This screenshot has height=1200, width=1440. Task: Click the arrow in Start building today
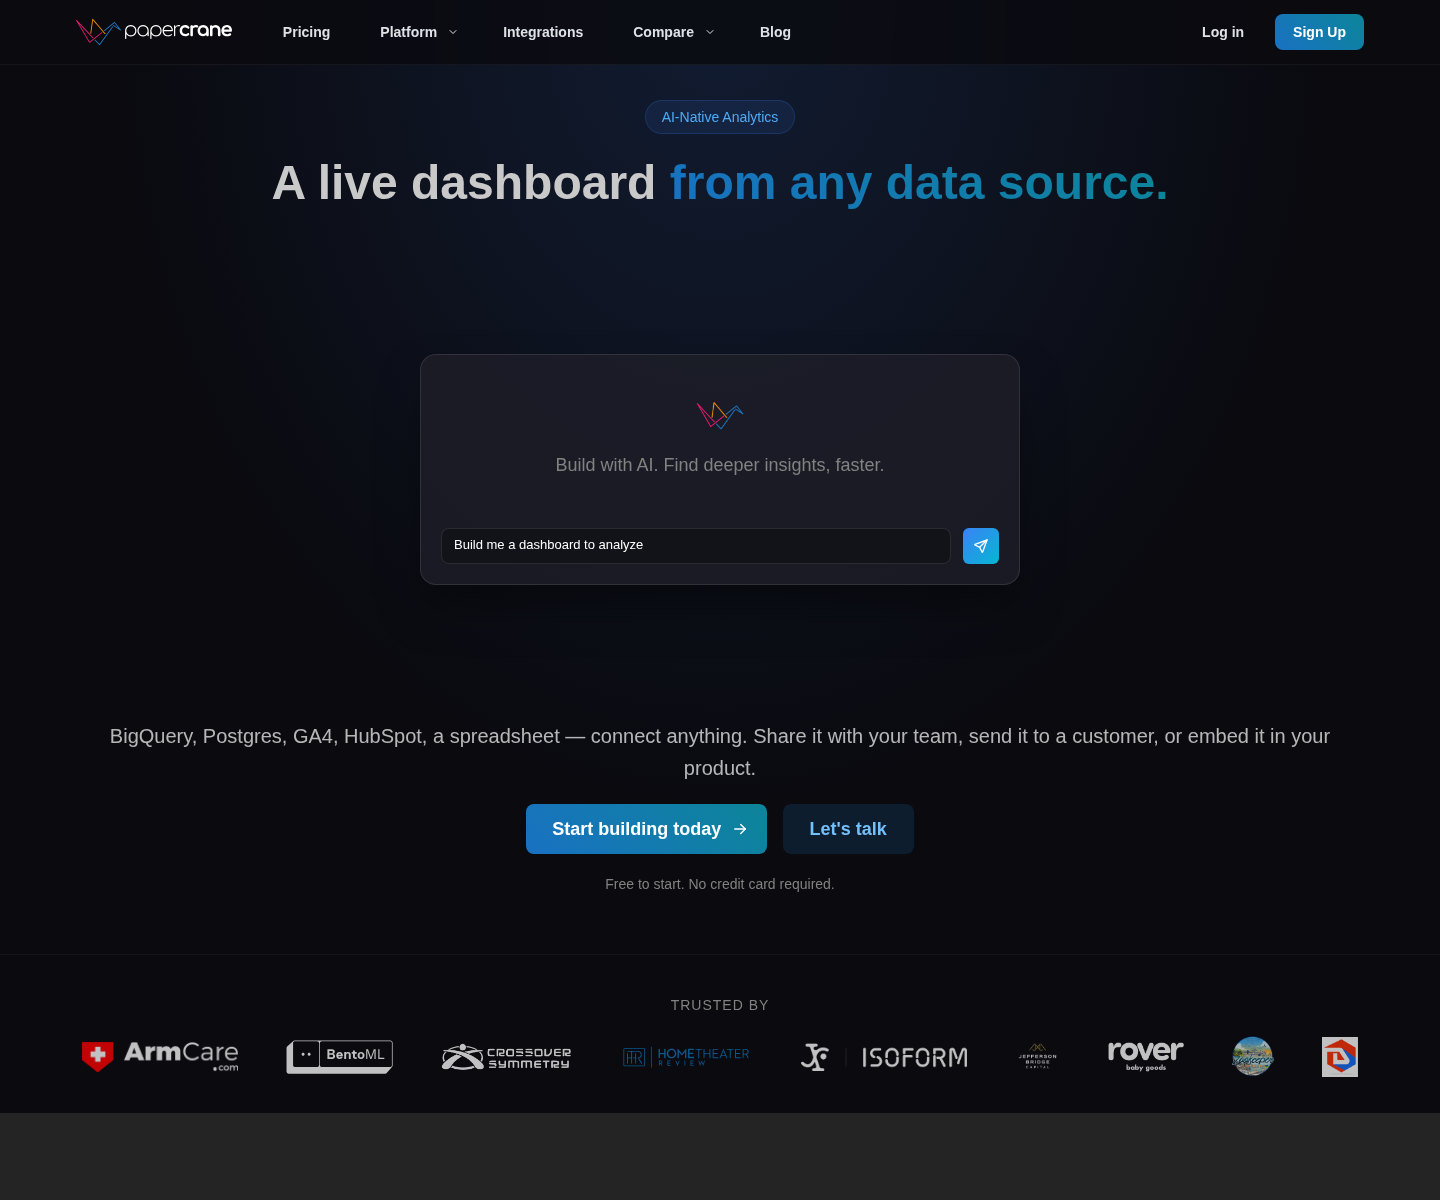pyautogui.click(x=740, y=829)
